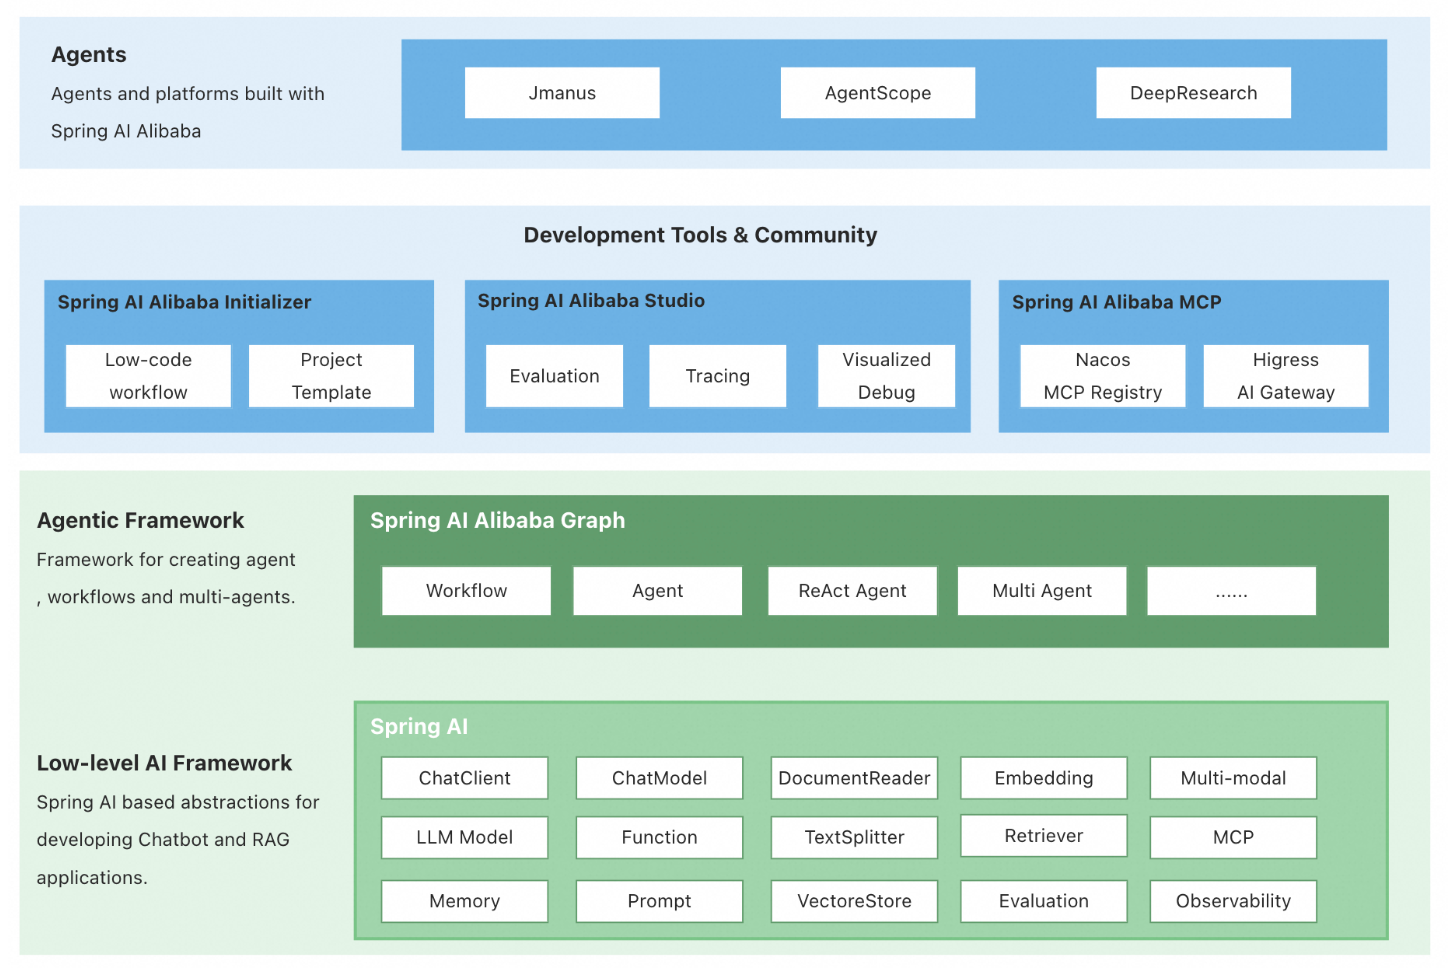
Task: Select the Low-code workflow box
Action: click(x=148, y=376)
